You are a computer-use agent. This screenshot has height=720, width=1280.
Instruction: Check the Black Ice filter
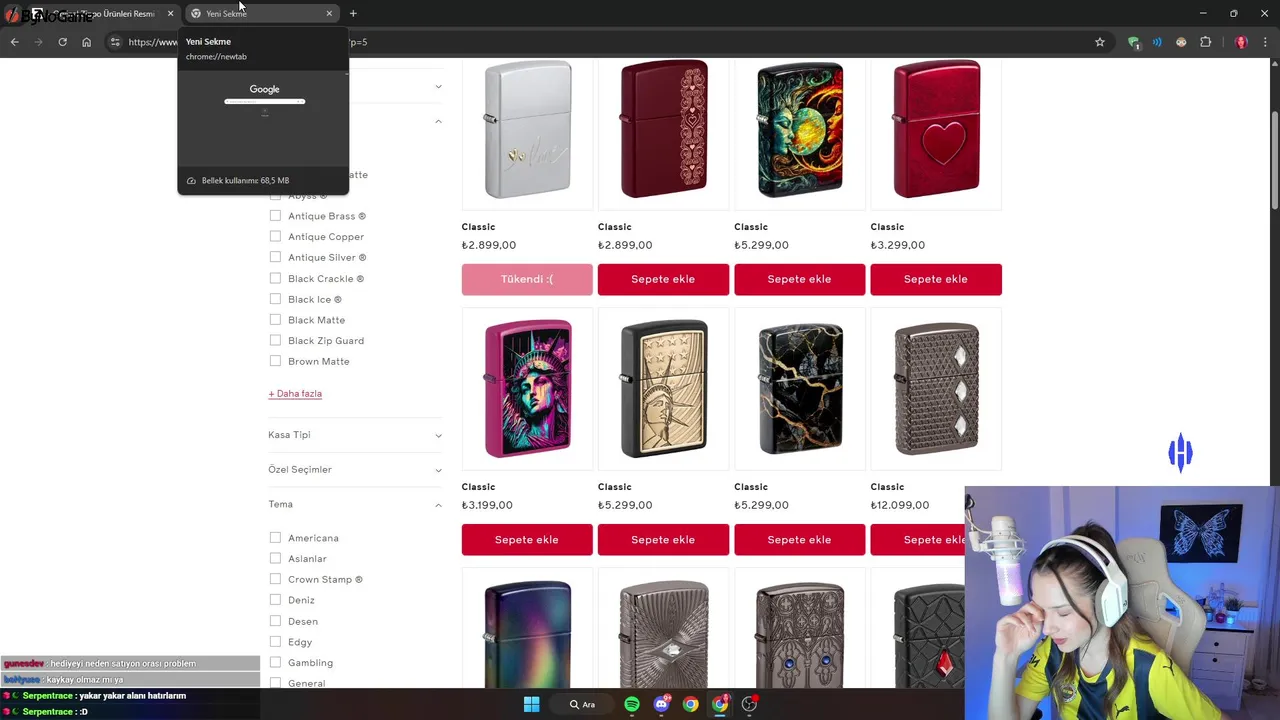[275, 299]
